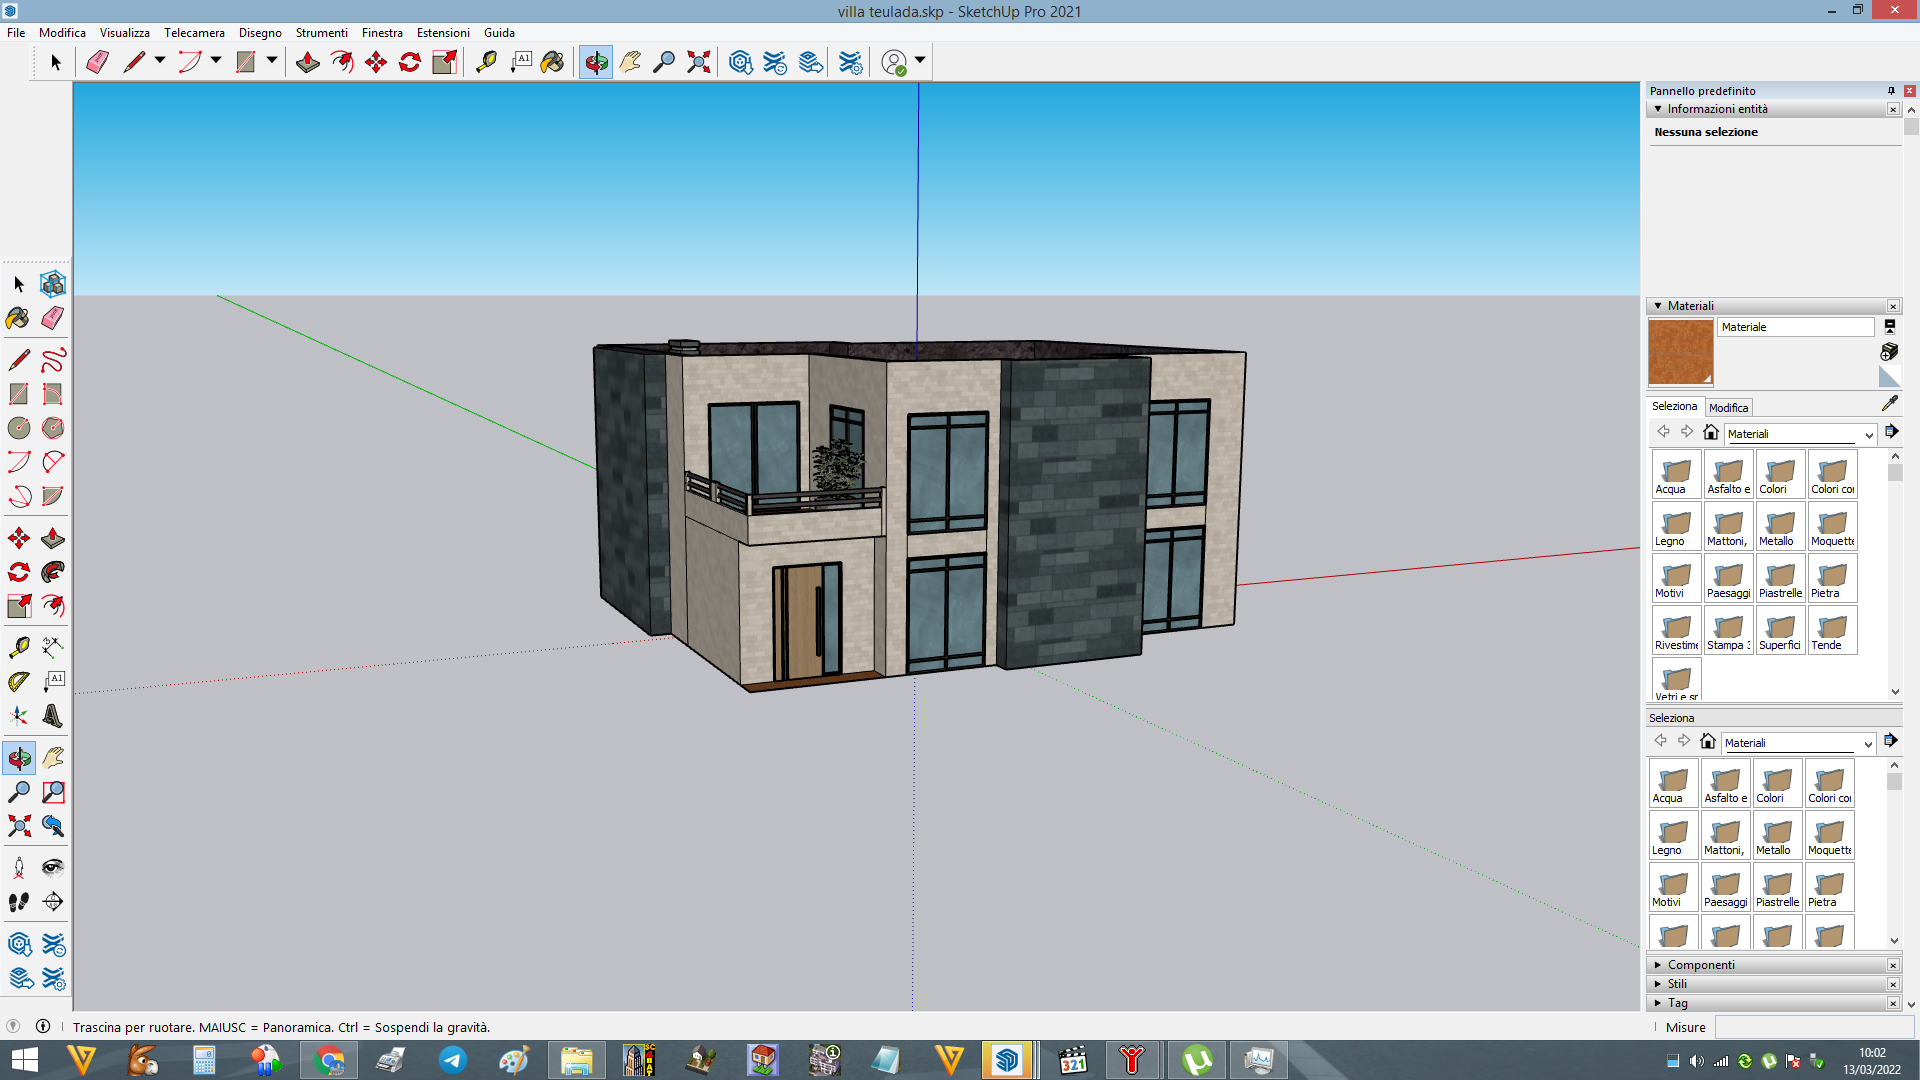Click the Position Camera tool
Screen dimensions: 1920x1080
coord(18,867)
